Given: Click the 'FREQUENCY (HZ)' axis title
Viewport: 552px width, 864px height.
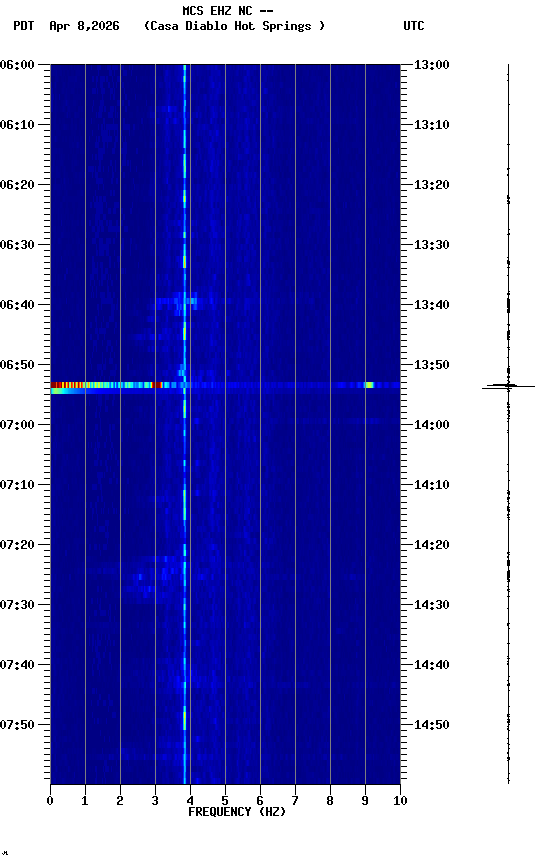Looking at the screenshot, I should coord(237,812).
